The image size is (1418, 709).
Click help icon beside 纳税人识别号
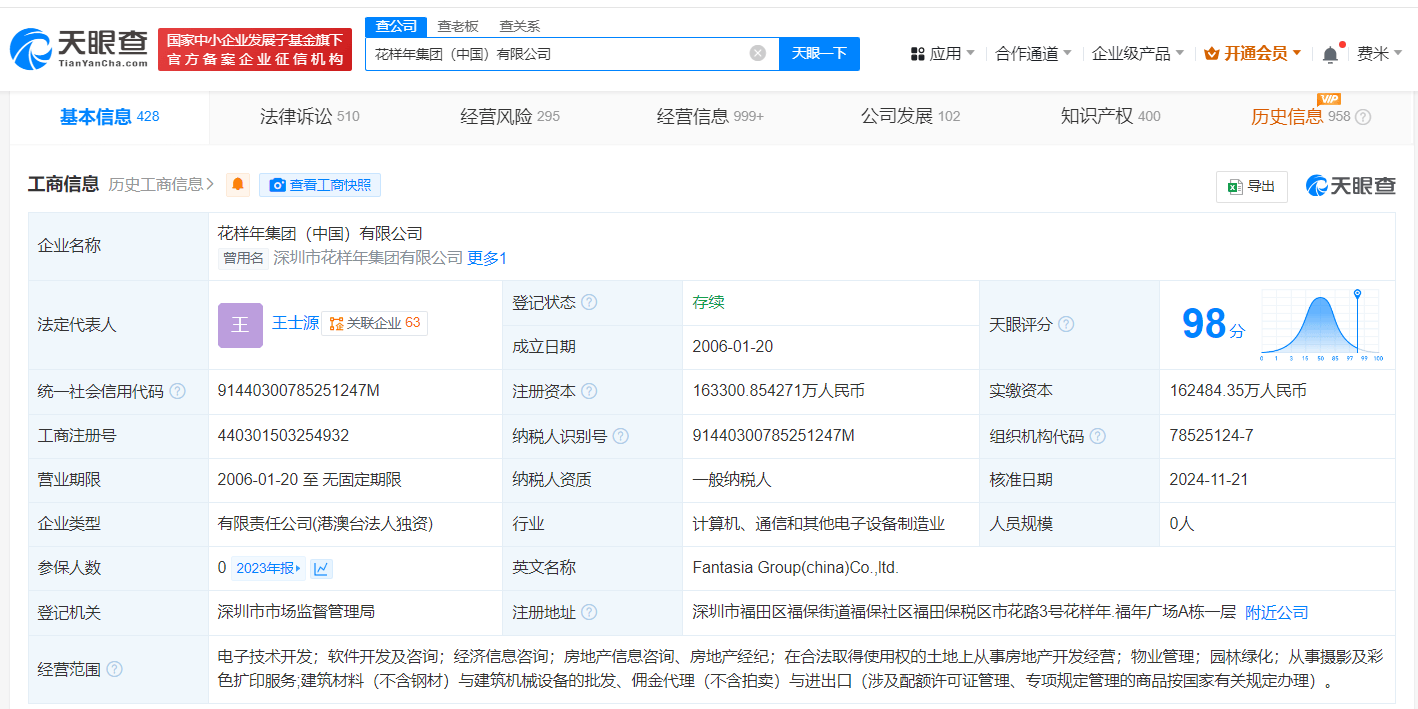[x=621, y=436]
